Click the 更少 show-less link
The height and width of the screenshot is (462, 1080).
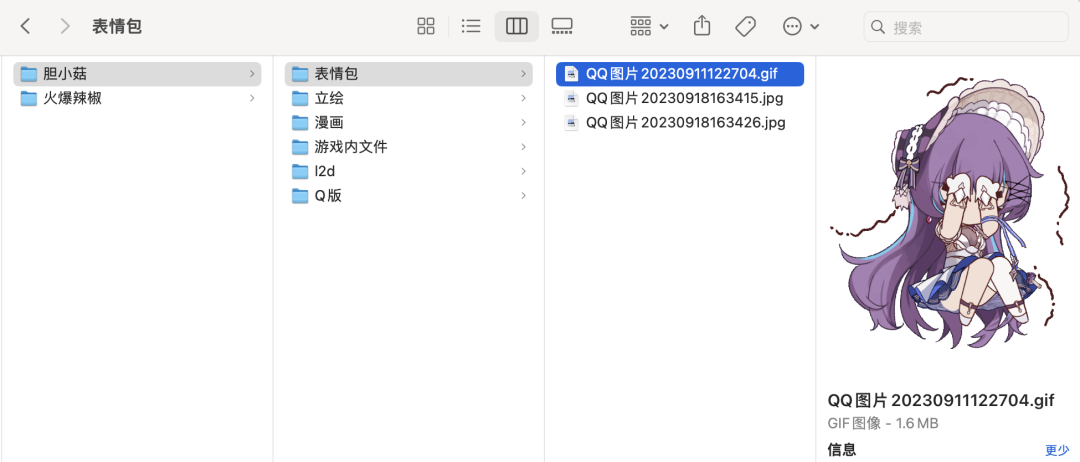[x=1057, y=450]
